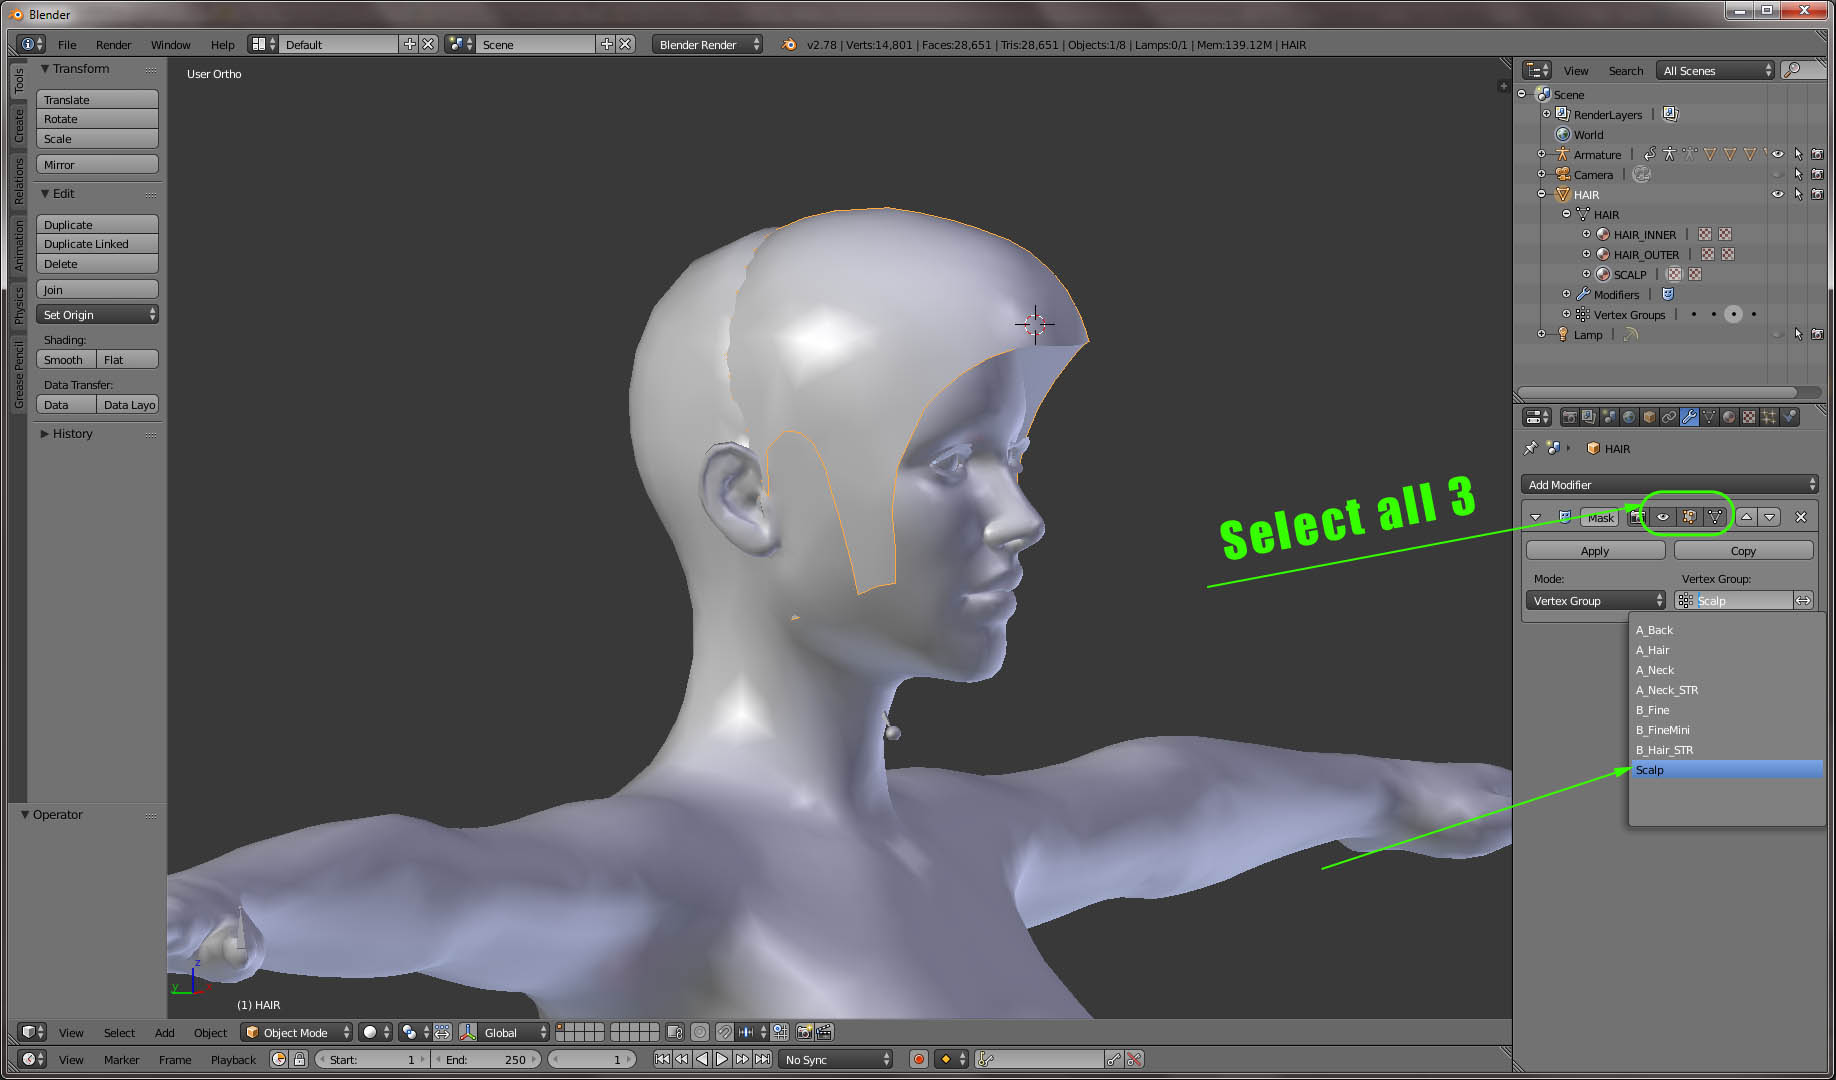Select Scalp in vertex group list
The image size is (1836, 1080).
[x=1726, y=769]
